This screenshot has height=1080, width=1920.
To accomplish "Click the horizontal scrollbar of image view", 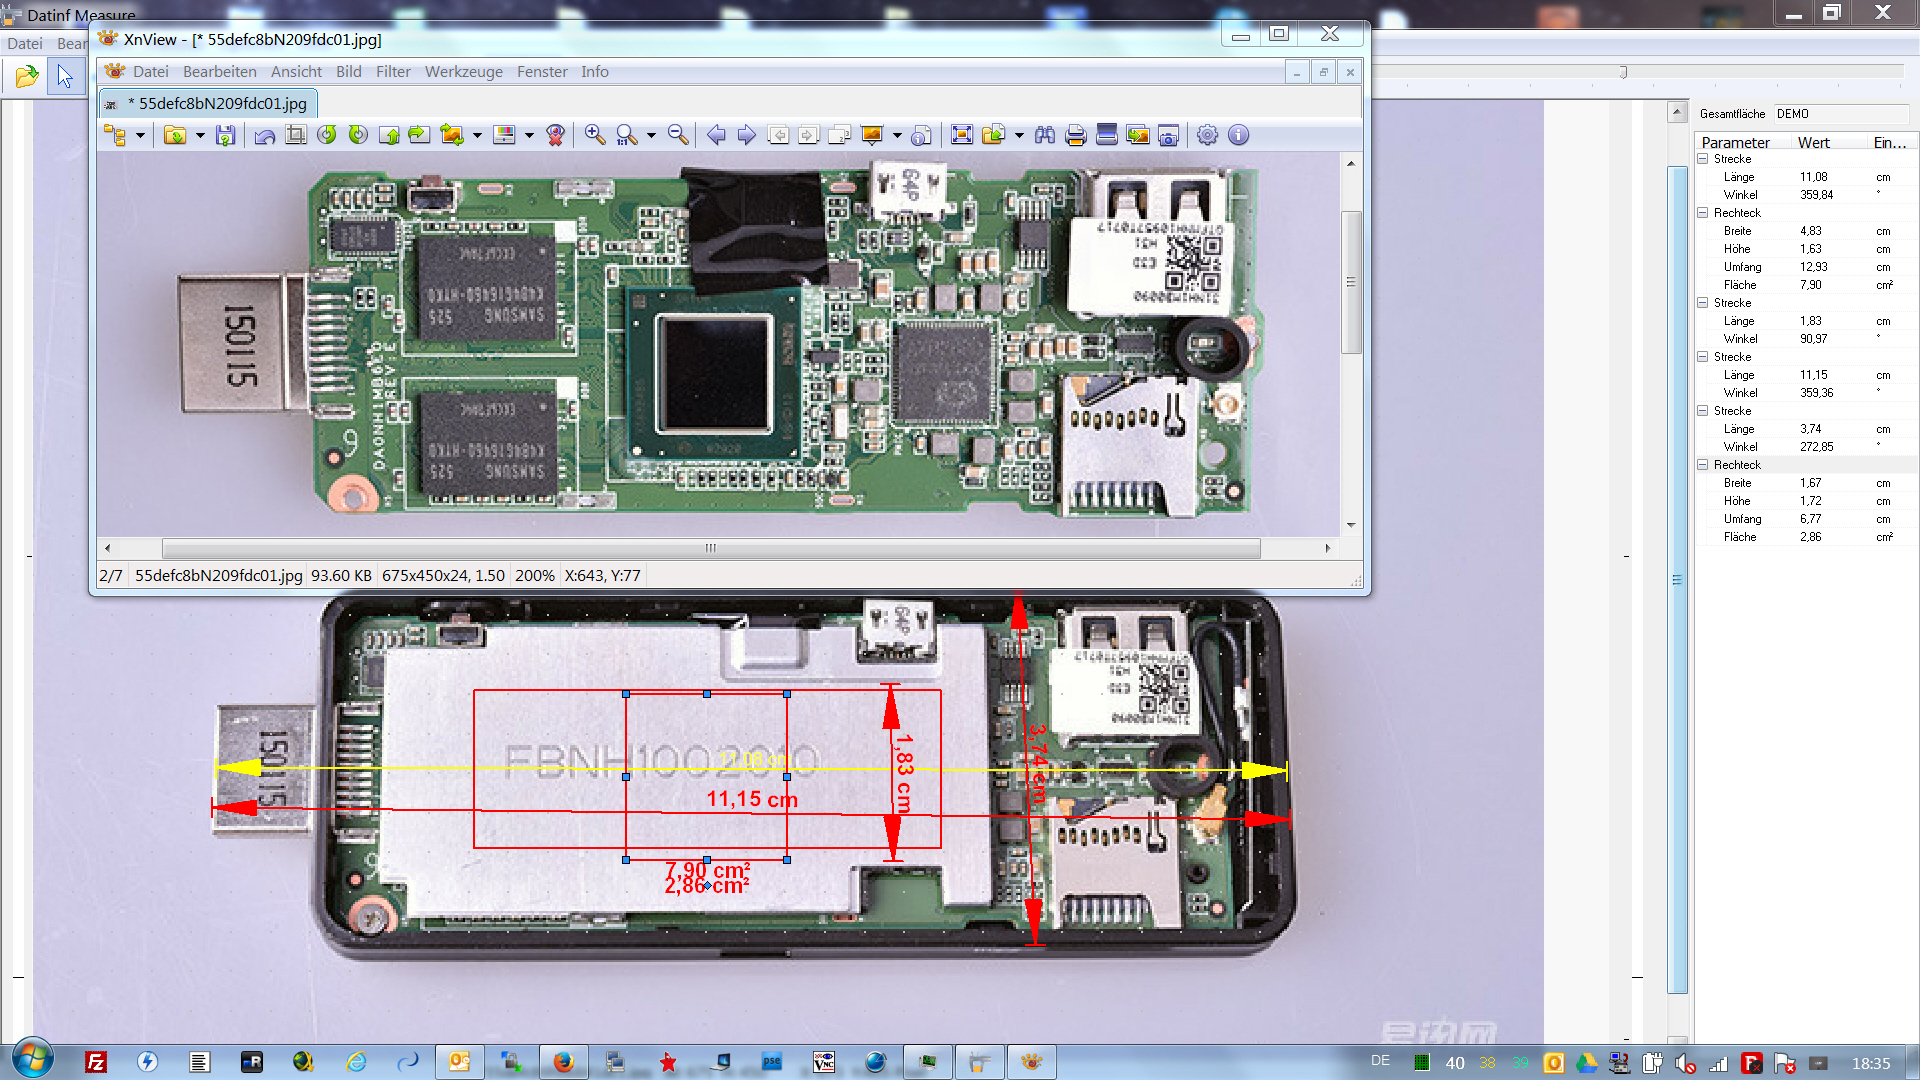I will pyautogui.click(x=710, y=548).
